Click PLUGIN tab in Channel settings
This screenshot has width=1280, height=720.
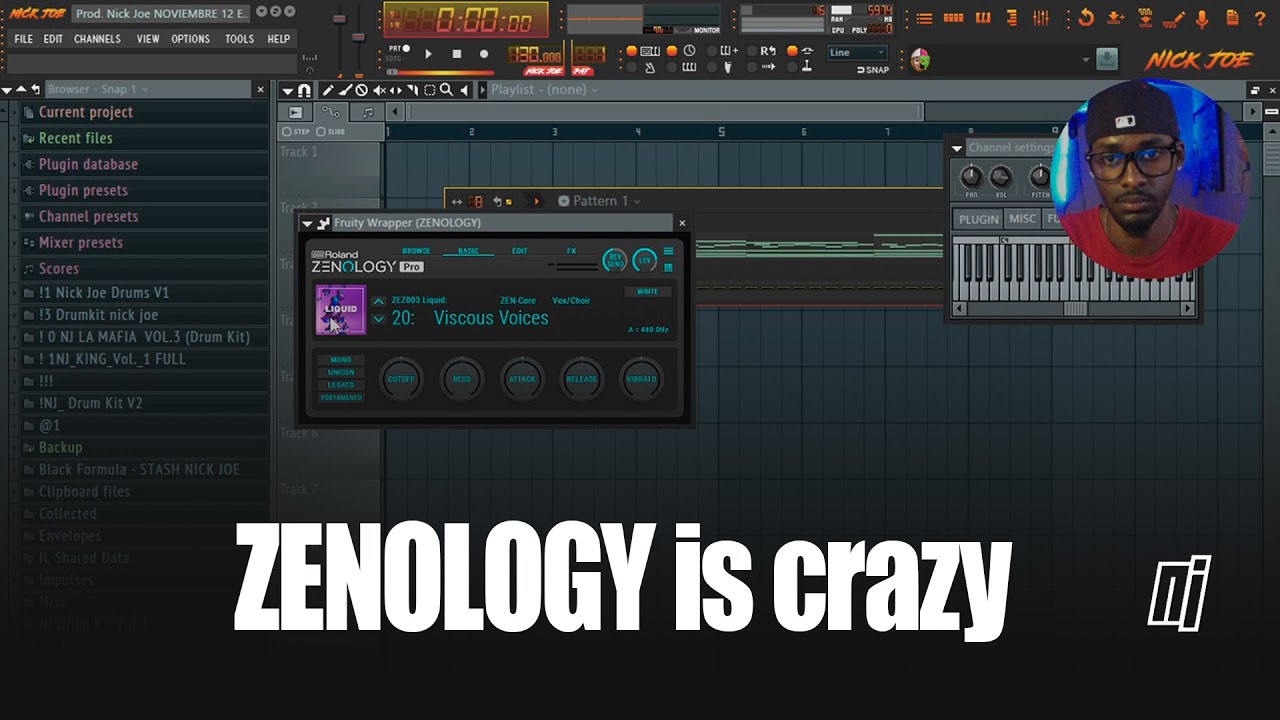coord(978,219)
